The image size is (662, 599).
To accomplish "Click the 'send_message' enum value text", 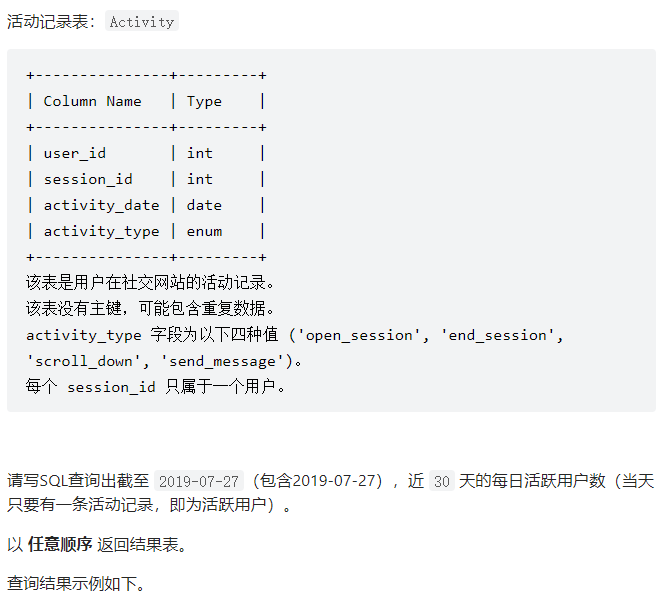I will click(222, 362).
